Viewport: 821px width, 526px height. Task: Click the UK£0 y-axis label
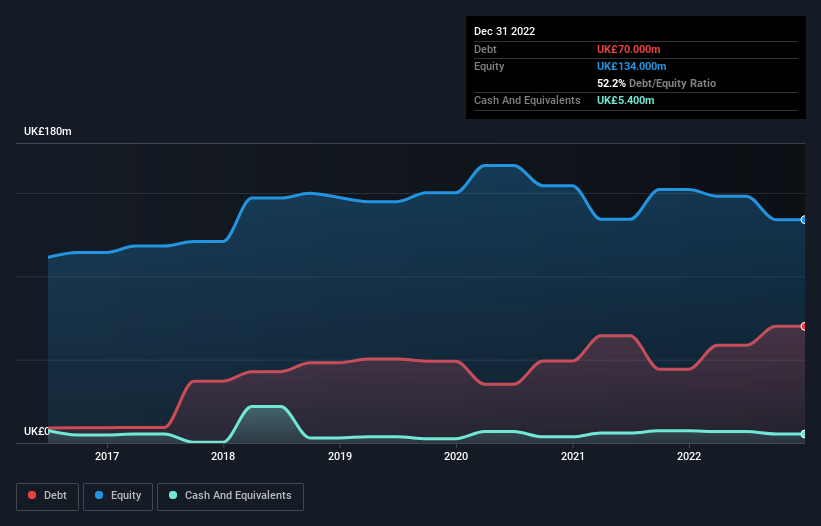coord(37,431)
